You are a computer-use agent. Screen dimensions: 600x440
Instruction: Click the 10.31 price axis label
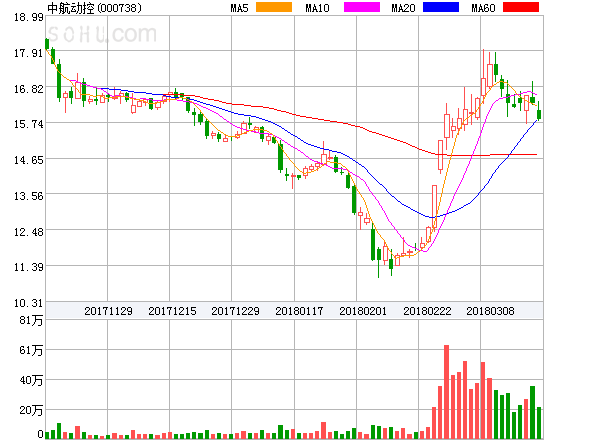click(29, 303)
